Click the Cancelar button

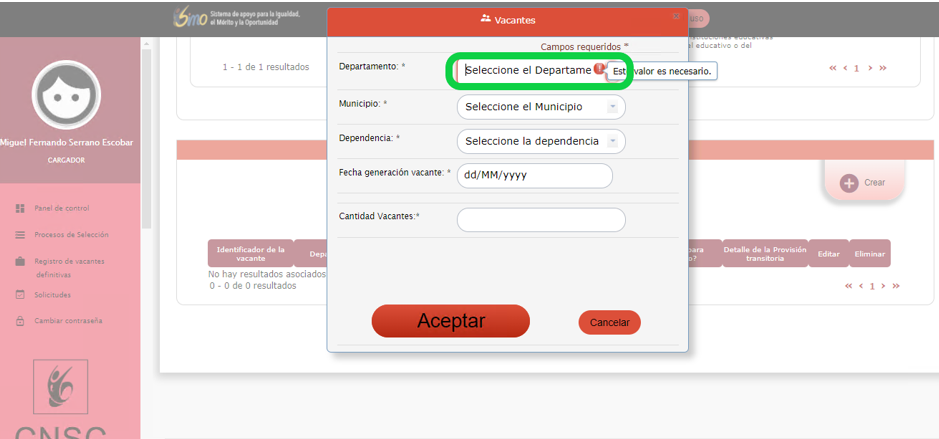tap(609, 323)
